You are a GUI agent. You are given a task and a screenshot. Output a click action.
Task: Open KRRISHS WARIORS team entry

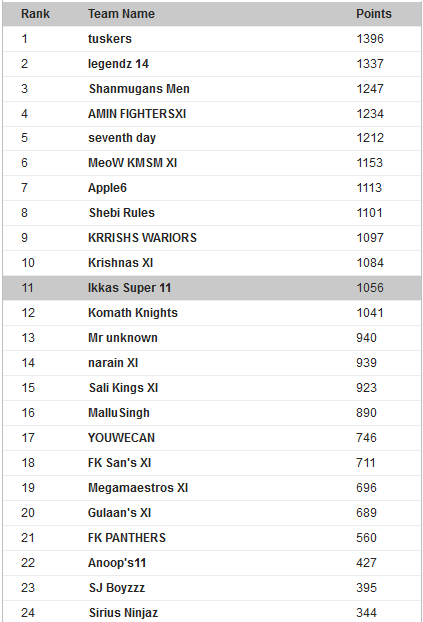[x=142, y=238]
